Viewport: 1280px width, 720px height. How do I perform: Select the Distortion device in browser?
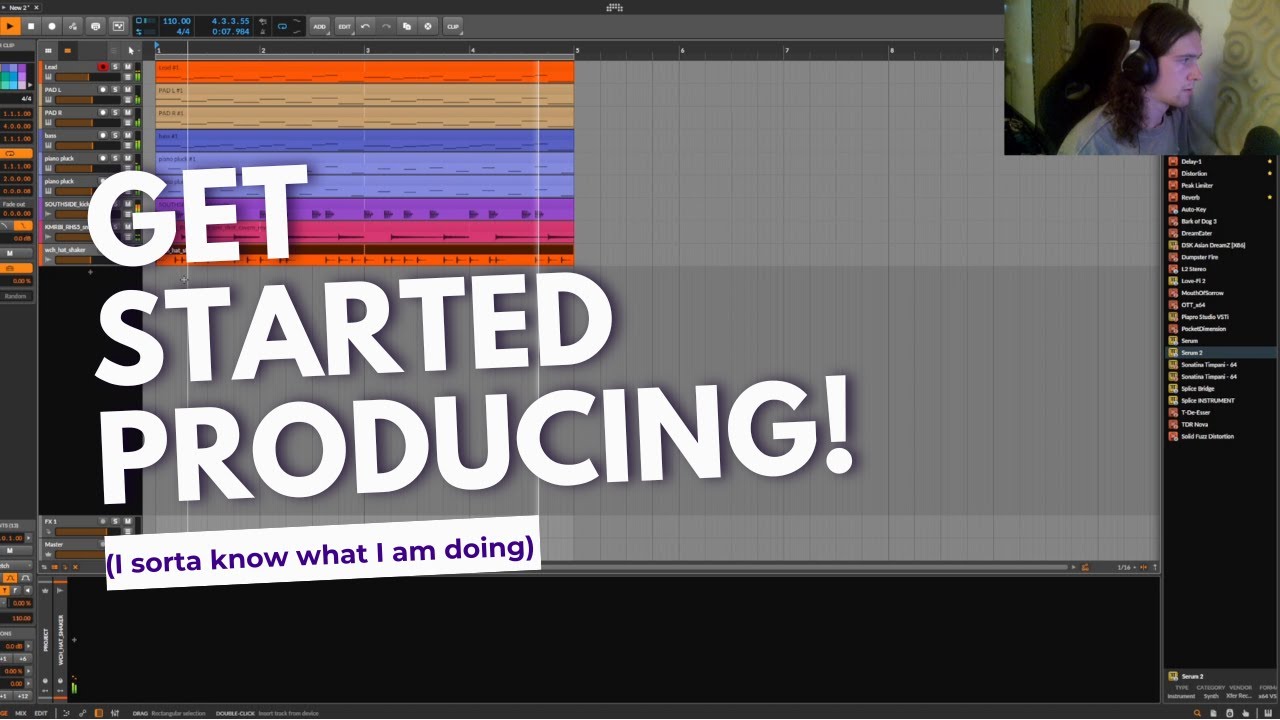[1220, 173]
